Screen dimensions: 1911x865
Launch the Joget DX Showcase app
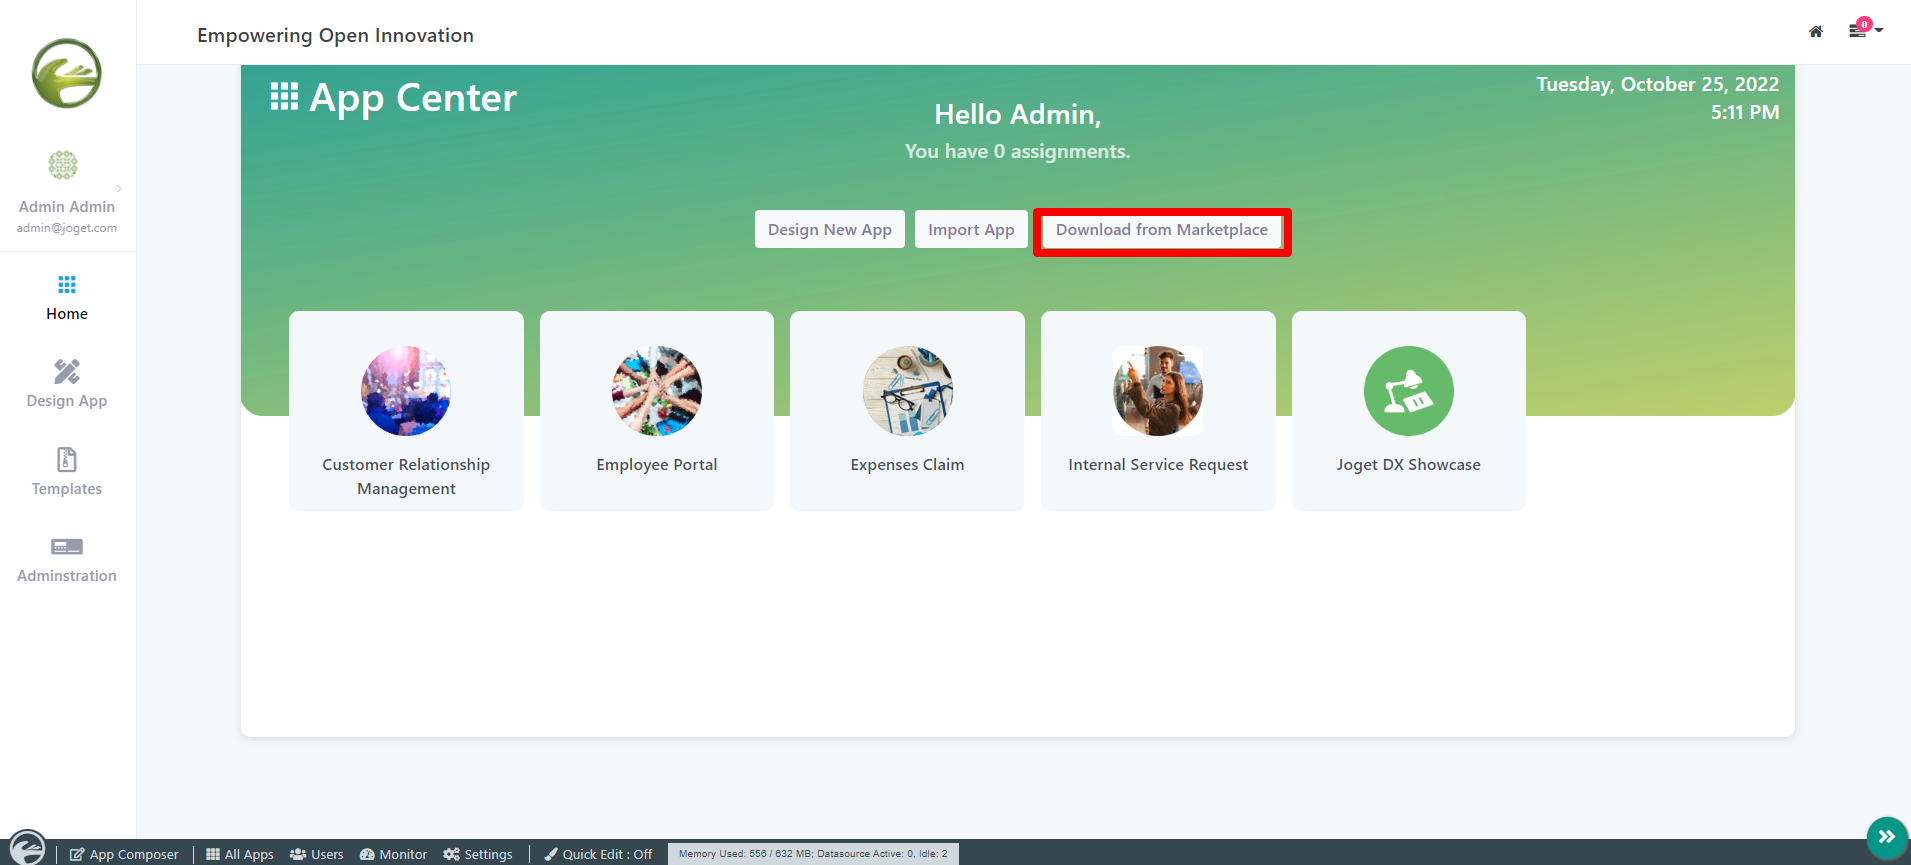coord(1409,411)
